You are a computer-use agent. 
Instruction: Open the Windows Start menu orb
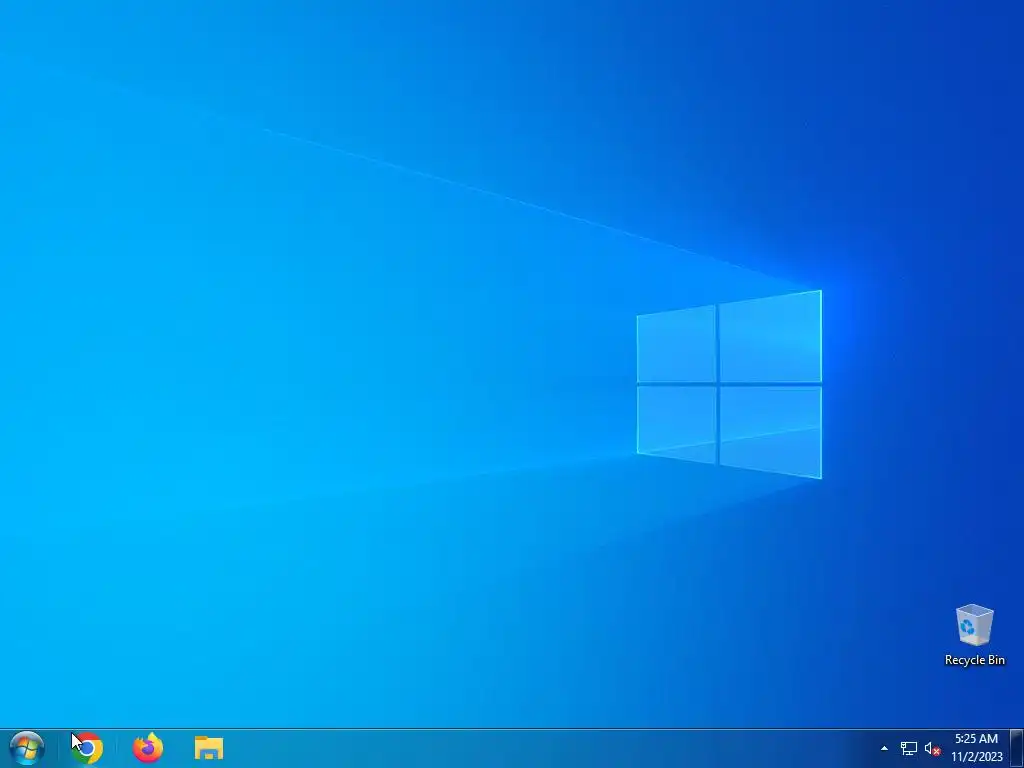pyautogui.click(x=27, y=748)
